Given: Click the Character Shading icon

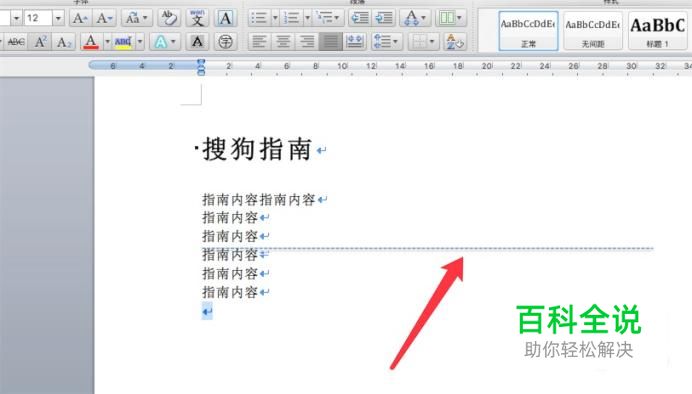Looking at the screenshot, I should click(197, 42).
